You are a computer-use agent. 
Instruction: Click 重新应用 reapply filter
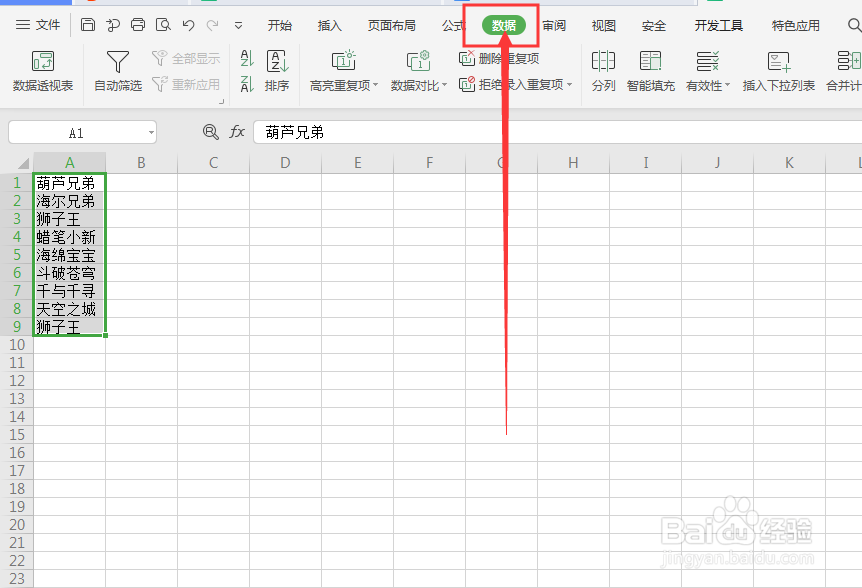coord(186,84)
